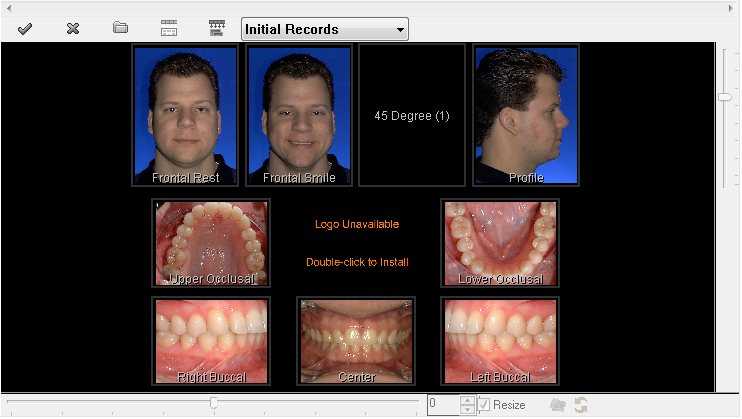Click the second layout template icon

point(217,28)
